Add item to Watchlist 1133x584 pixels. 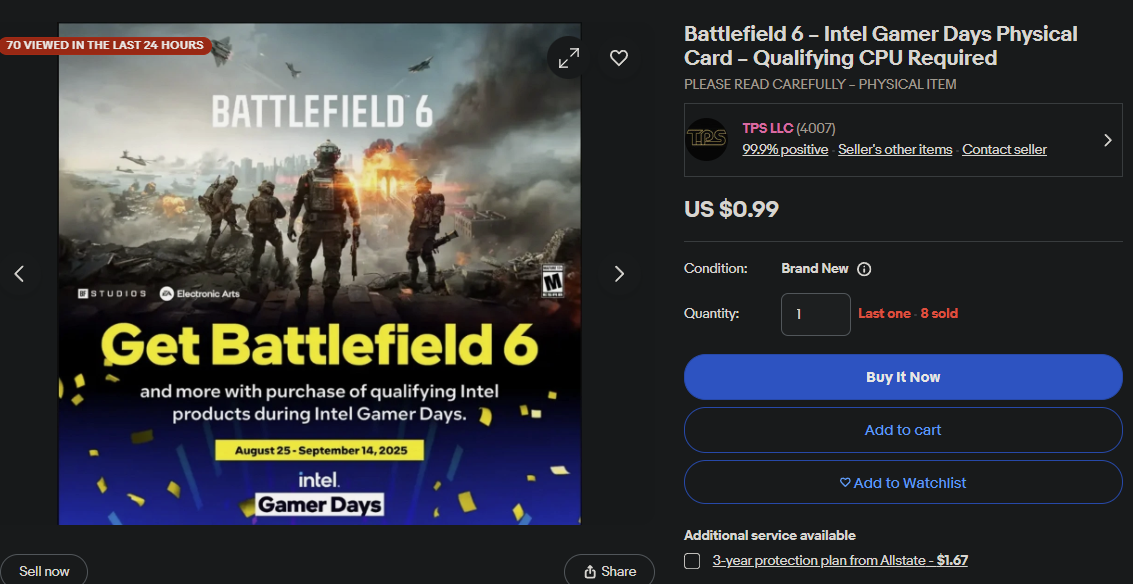(x=902, y=482)
